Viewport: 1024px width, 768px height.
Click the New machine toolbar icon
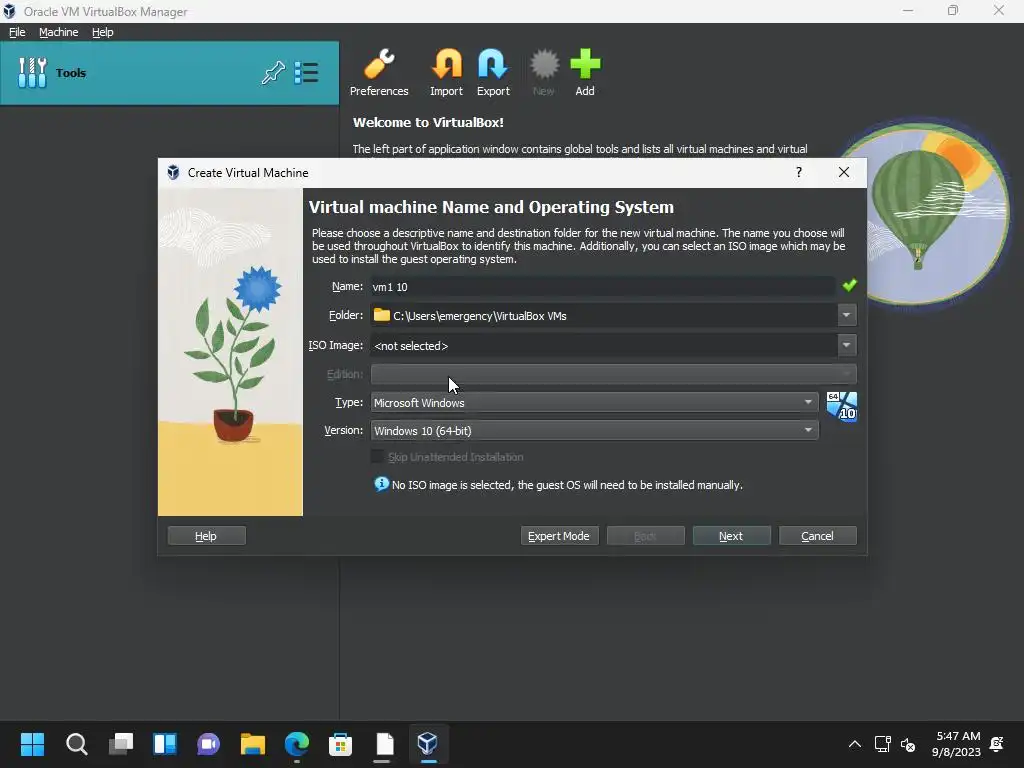(543, 73)
